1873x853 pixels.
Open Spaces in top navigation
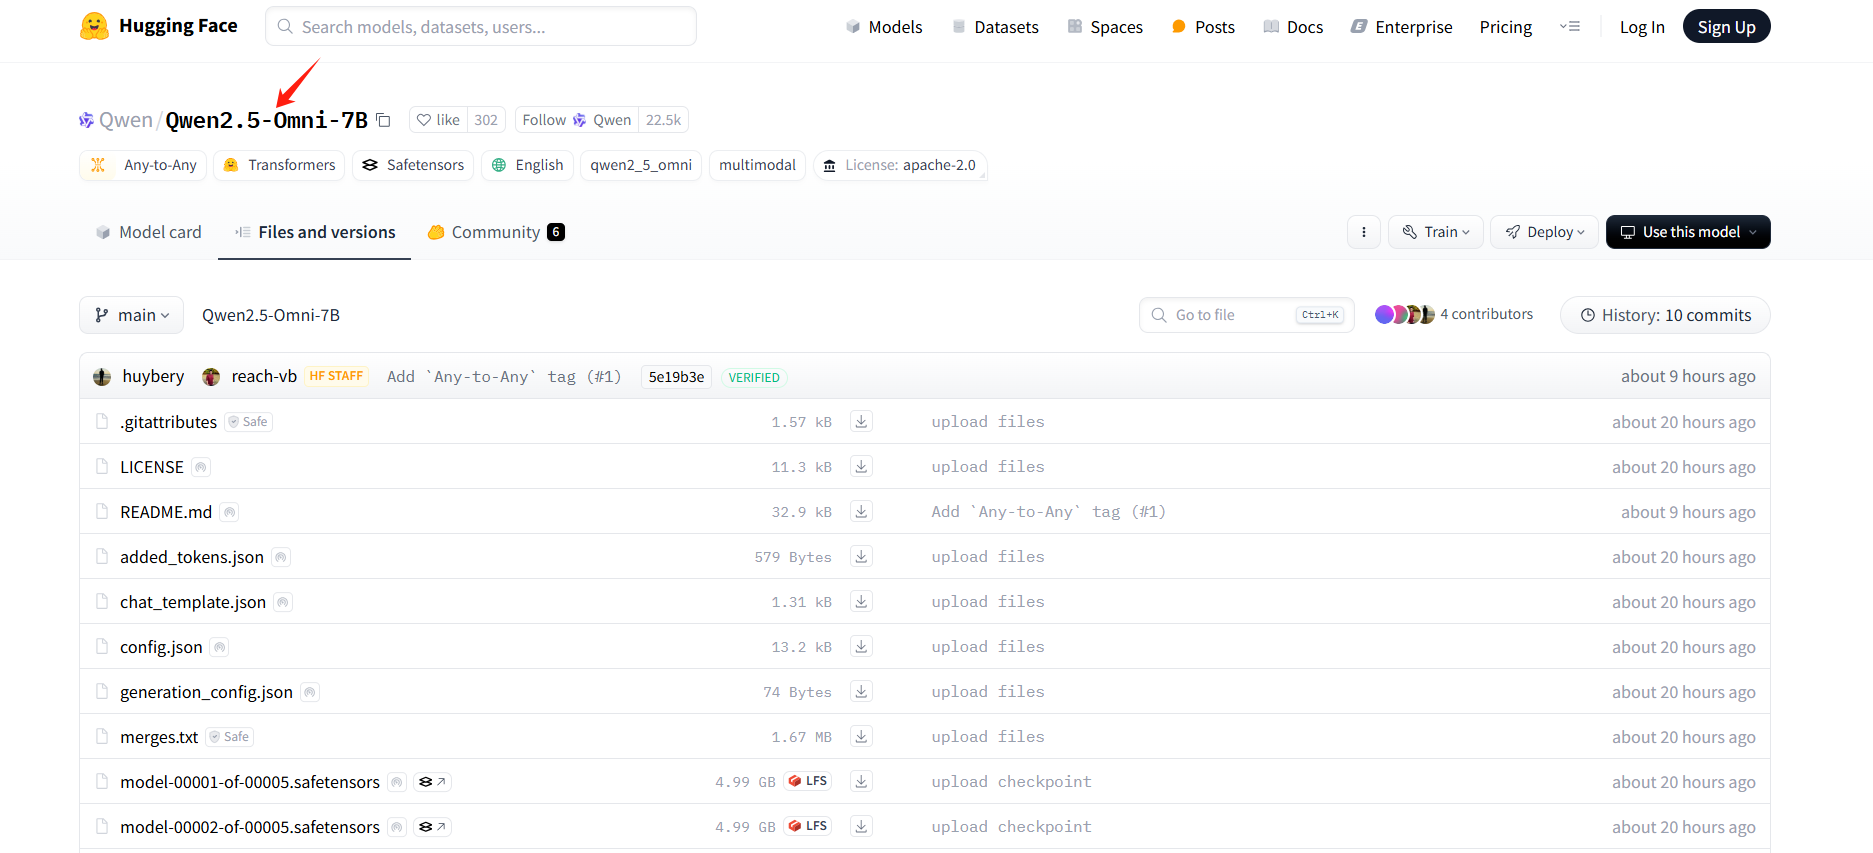[1105, 27]
